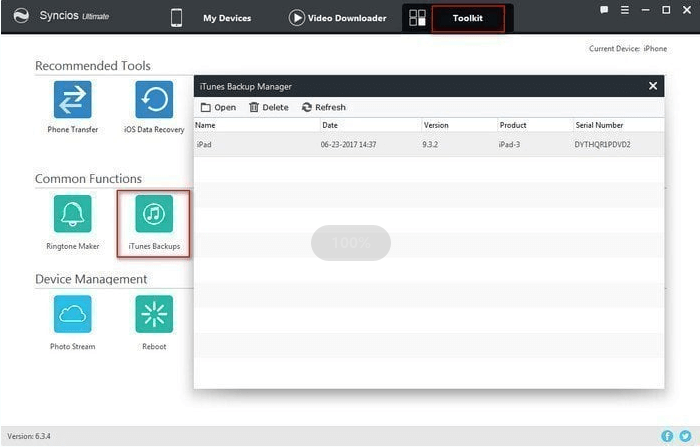The height and width of the screenshot is (447, 700).
Task: Click Delete in the backup toolbar
Action: pyautogui.click(x=268, y=107)
